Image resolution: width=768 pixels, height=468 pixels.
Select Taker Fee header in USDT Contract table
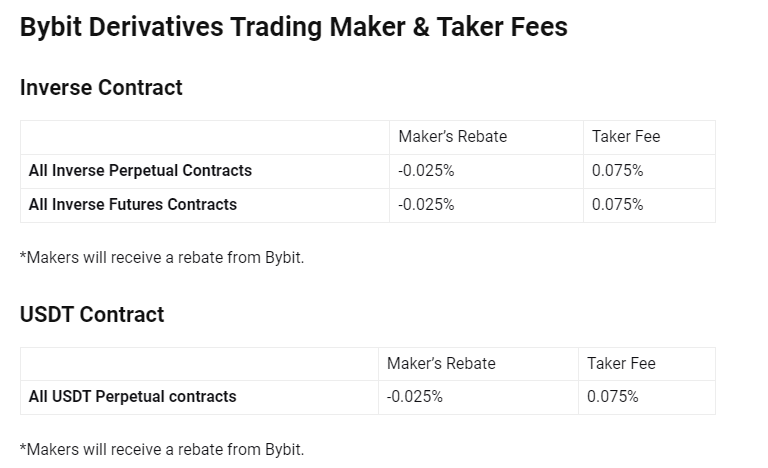click(621, 363)
